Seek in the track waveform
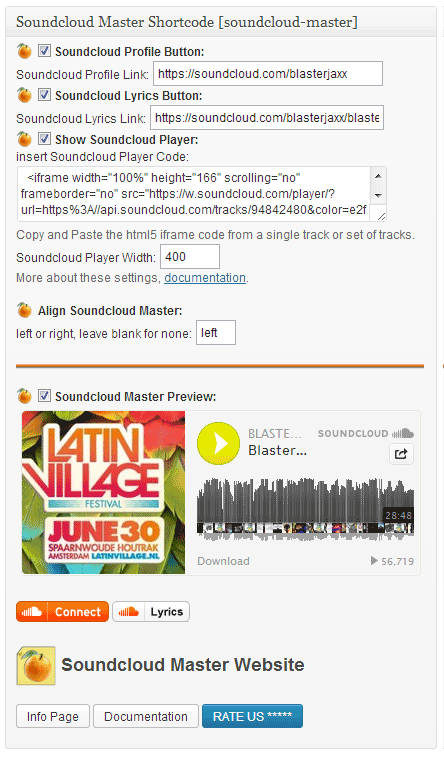This screenshot has height=757, width=444. click(x=305, y=509)
